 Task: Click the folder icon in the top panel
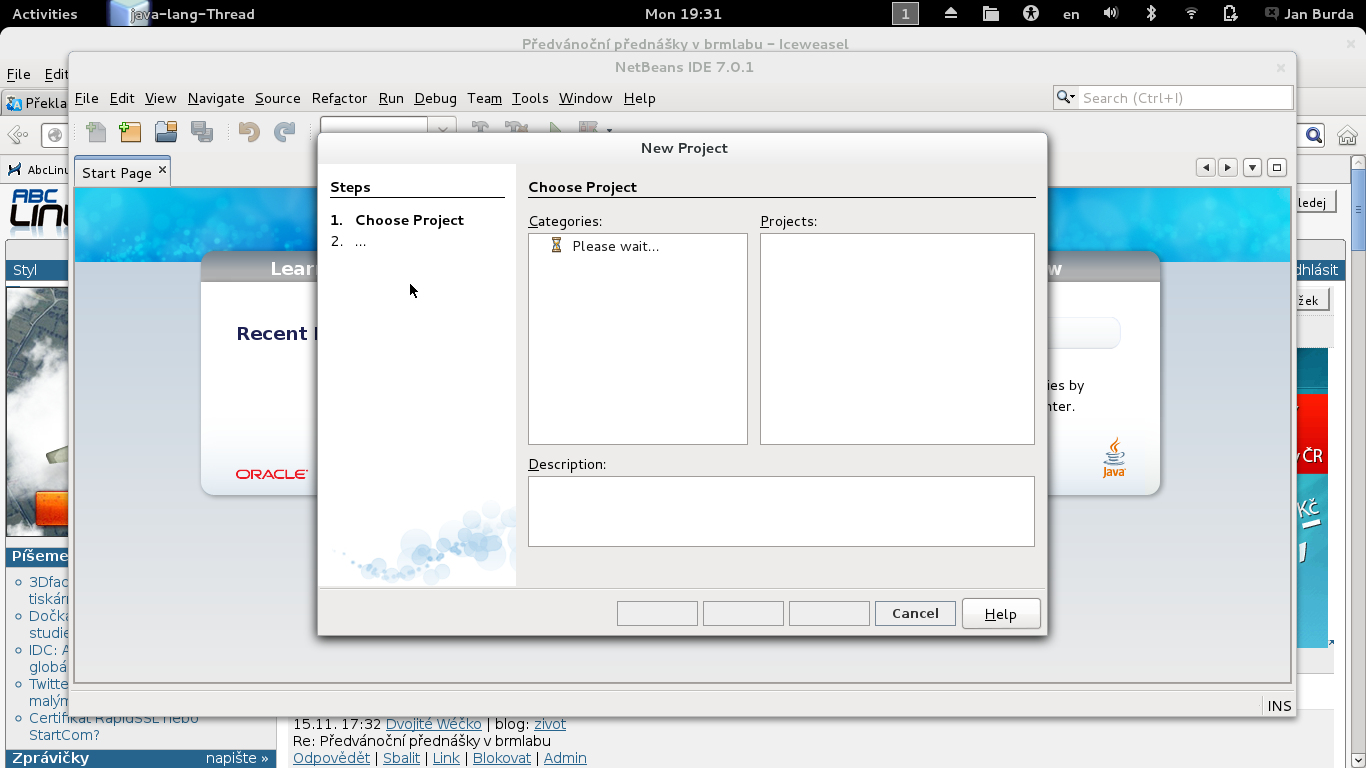point(990,14)
